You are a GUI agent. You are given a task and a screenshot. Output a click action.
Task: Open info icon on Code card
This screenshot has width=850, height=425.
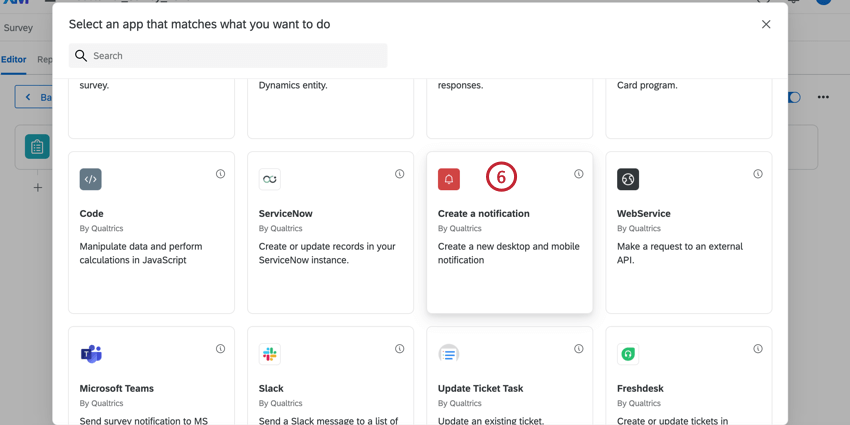pyautogui.click(x=221, y=174)
